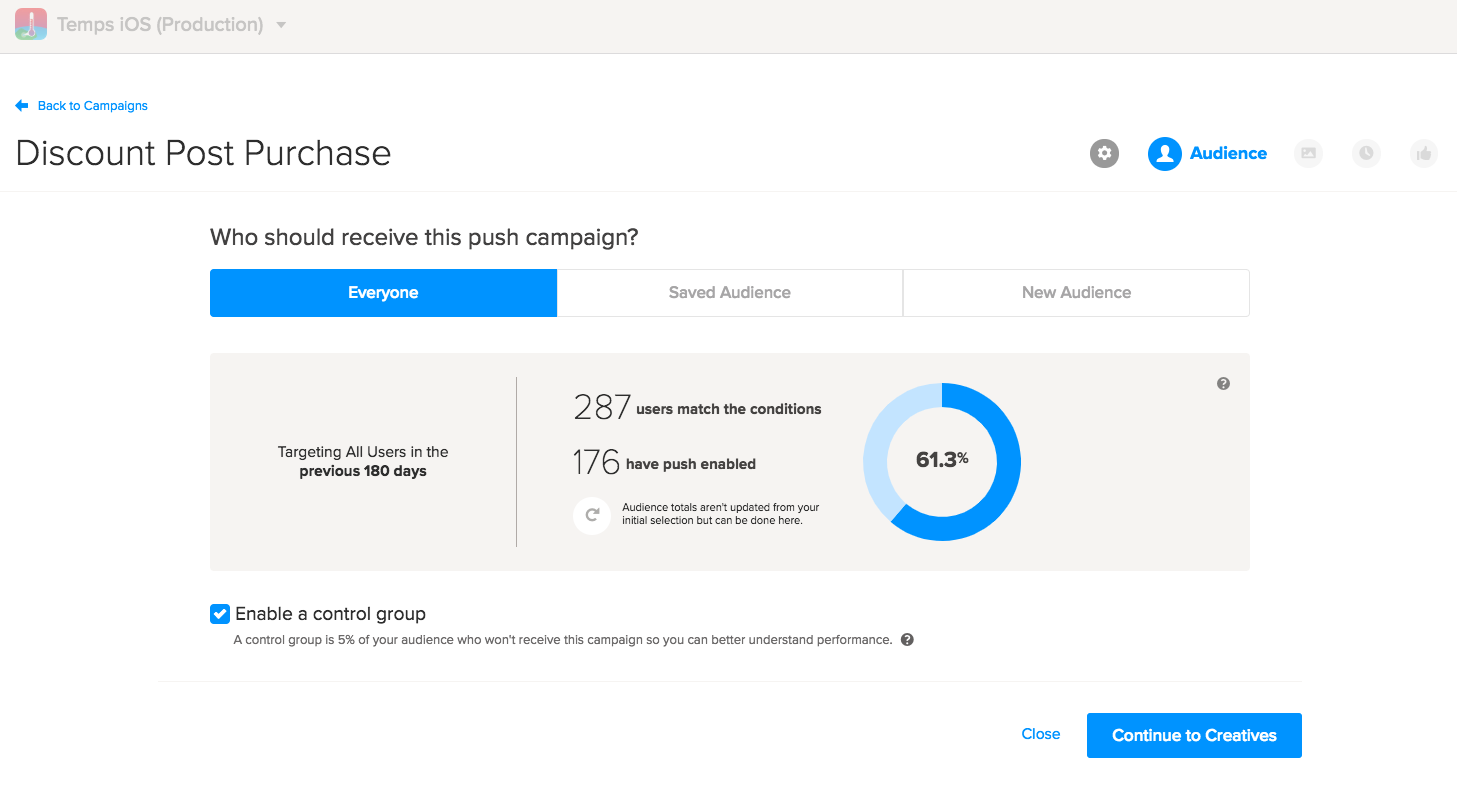Open help icon in audience summary panel

pos(1223,384)
